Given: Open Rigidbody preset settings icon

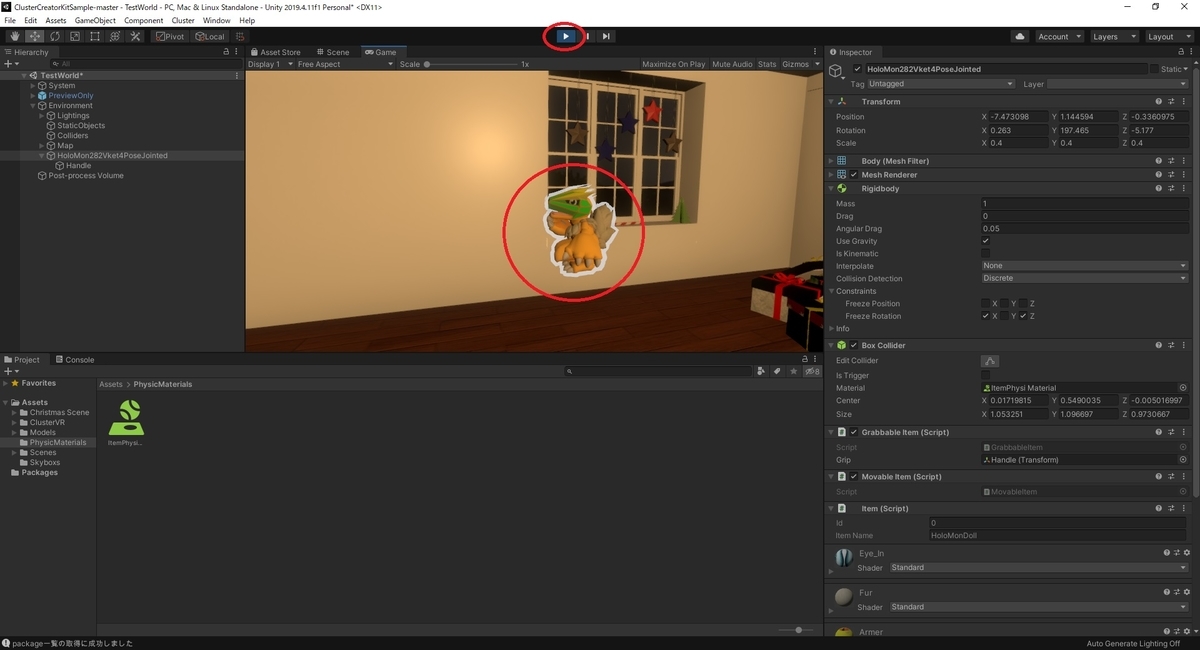Looking at the screenshot, I should [1173, 189].
